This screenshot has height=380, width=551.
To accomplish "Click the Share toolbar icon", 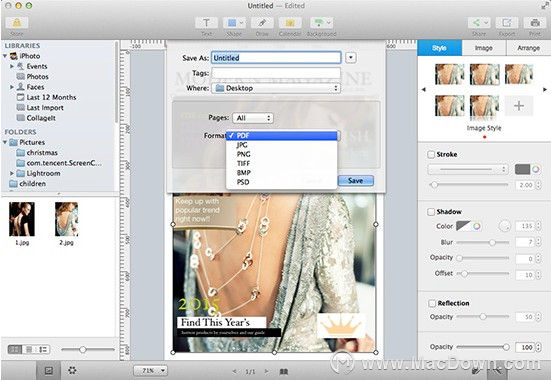I will (x=479, y=23).
